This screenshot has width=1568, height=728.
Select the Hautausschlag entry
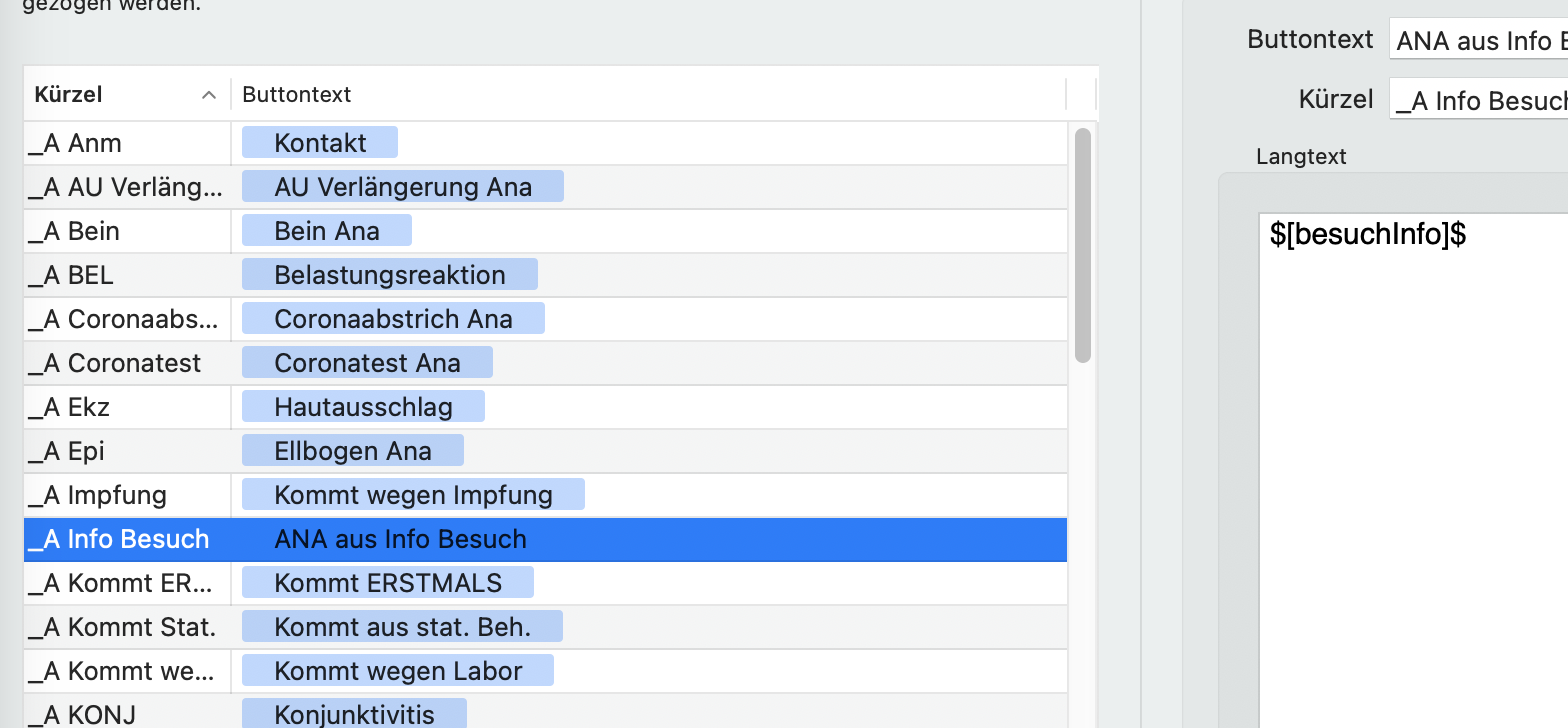click(x=363, y=407)
